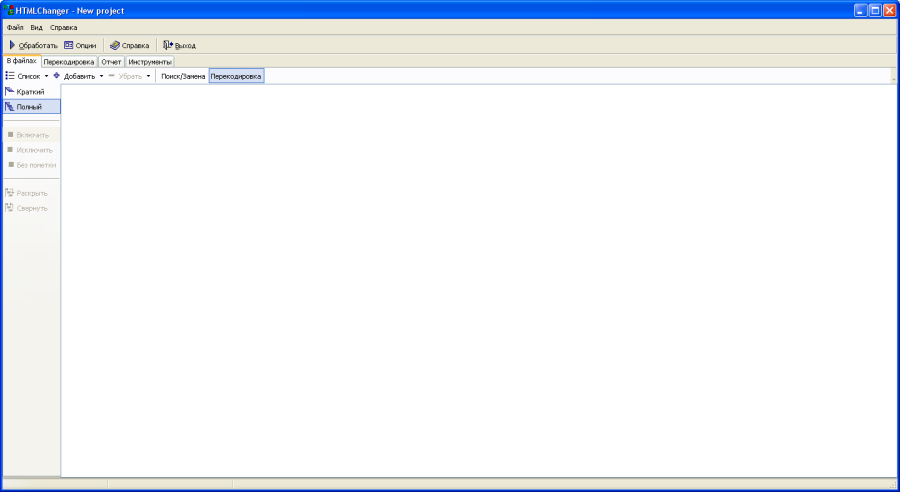Open the Файл menu
The width and height of the screenshot is (900, 492).
[x=15, y=28]
